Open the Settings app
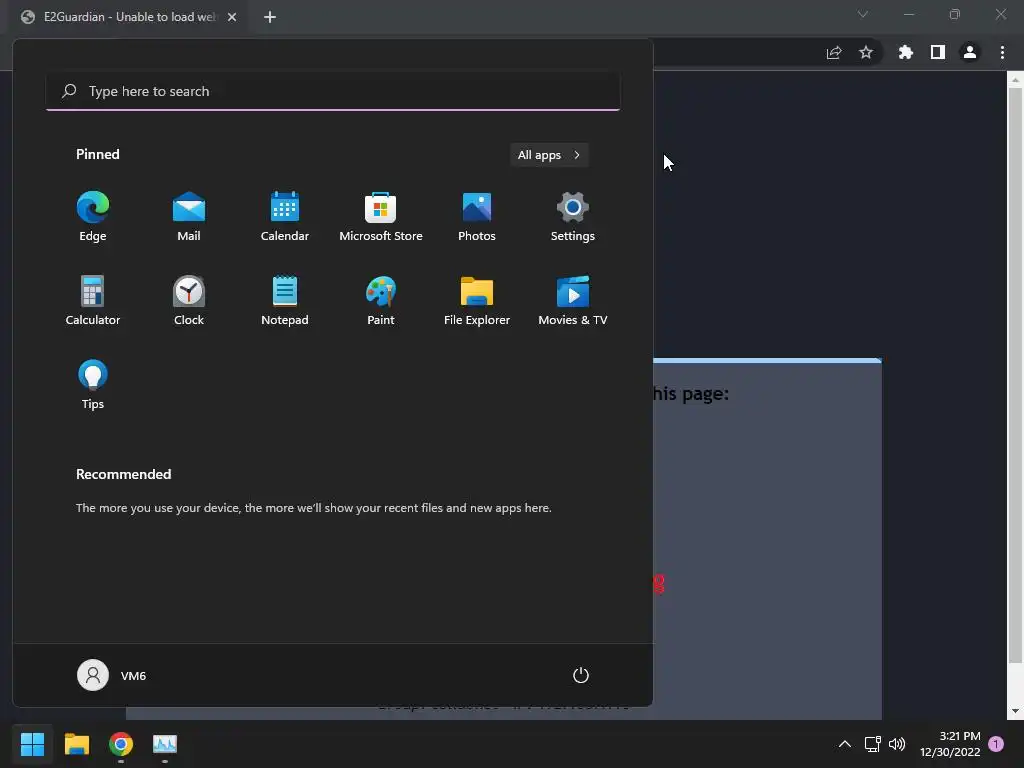This screenshot has width=1024, height=768. (573, 217)
